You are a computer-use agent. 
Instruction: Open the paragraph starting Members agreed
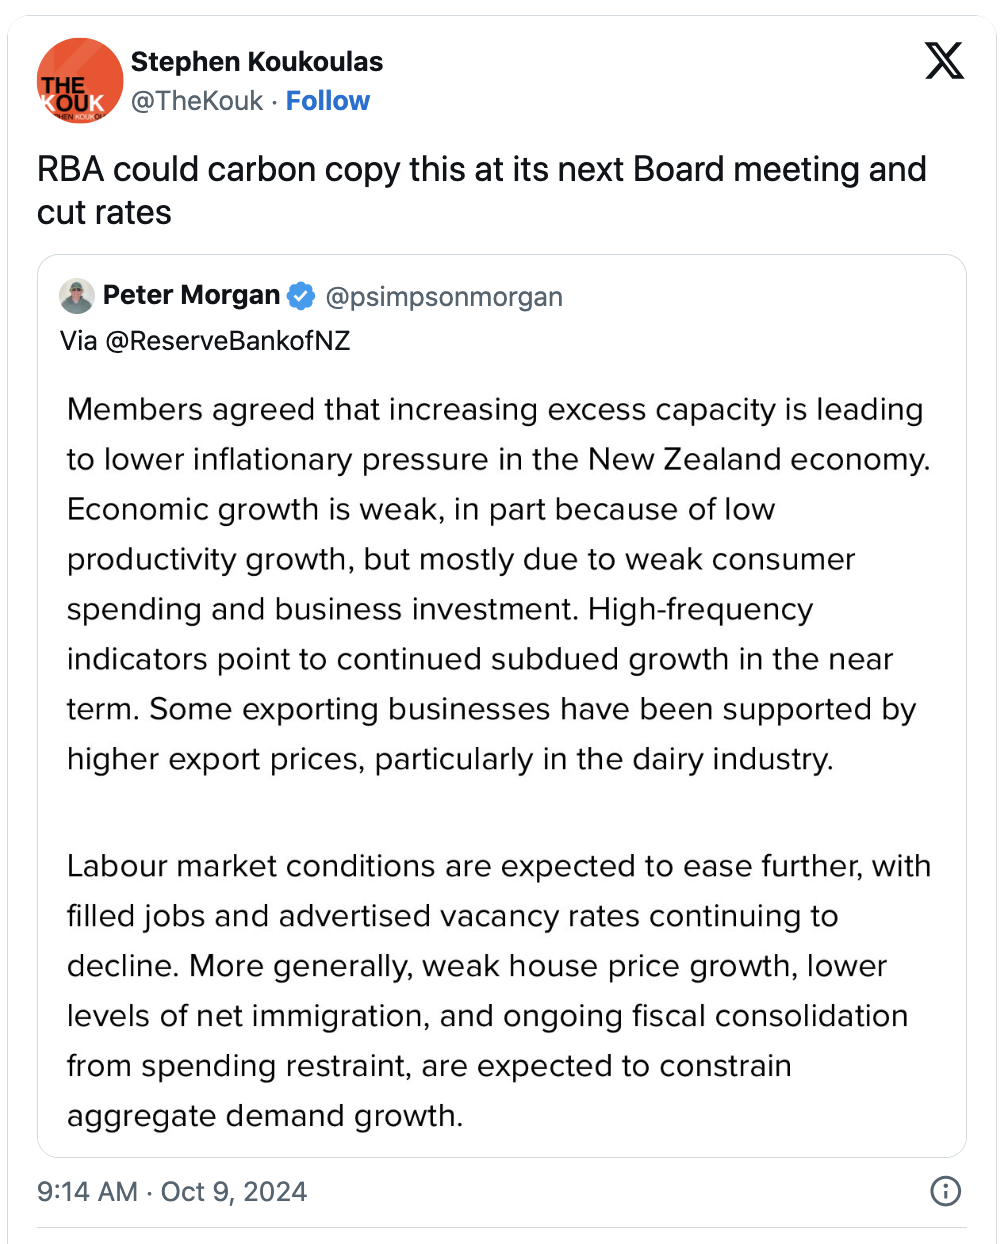point(499,584)
